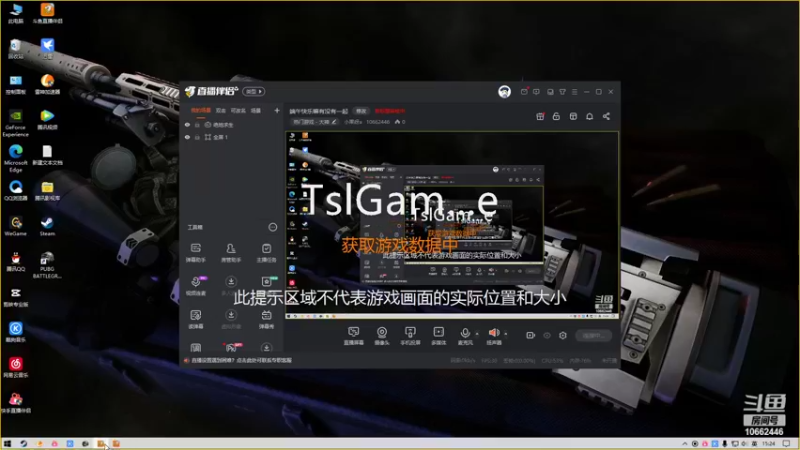Open the user avatar in title bar
The width and height of the screenshot is (800, 450).
tap(504, 91)
